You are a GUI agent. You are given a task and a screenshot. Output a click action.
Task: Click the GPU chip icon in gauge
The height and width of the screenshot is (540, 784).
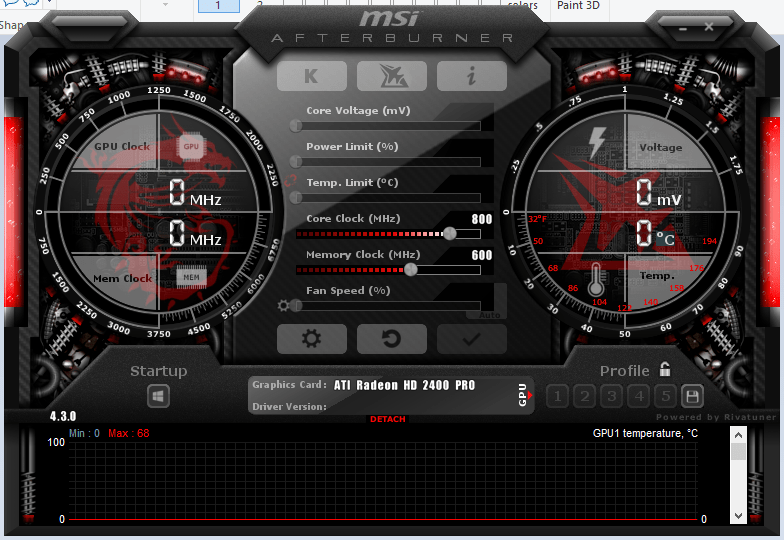[x=191, y=146]
